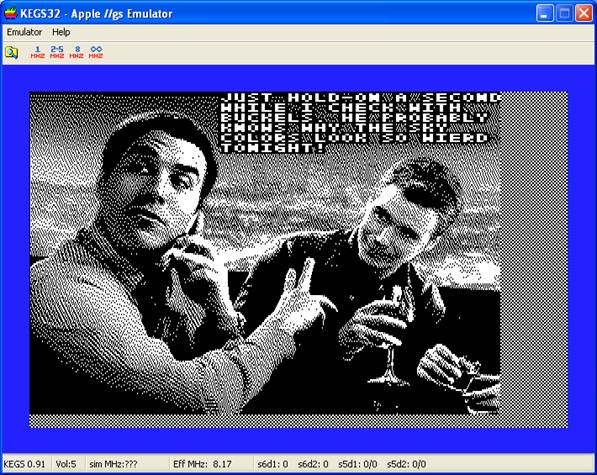Click the disabled maximize button
The height and width of the screenshot is (475, 597).
564,13
